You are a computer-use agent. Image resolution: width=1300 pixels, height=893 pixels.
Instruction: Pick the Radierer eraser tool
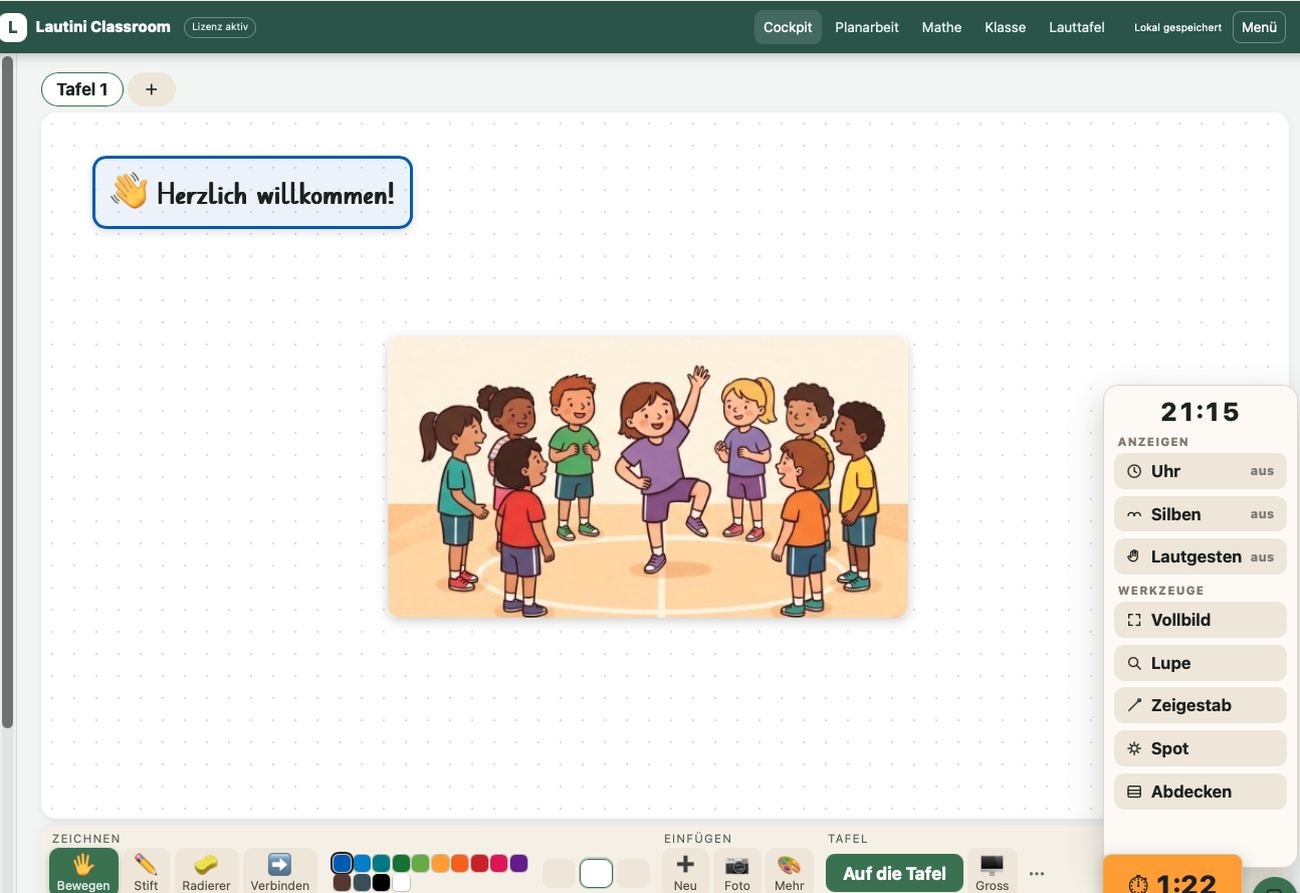pos(206,871)
